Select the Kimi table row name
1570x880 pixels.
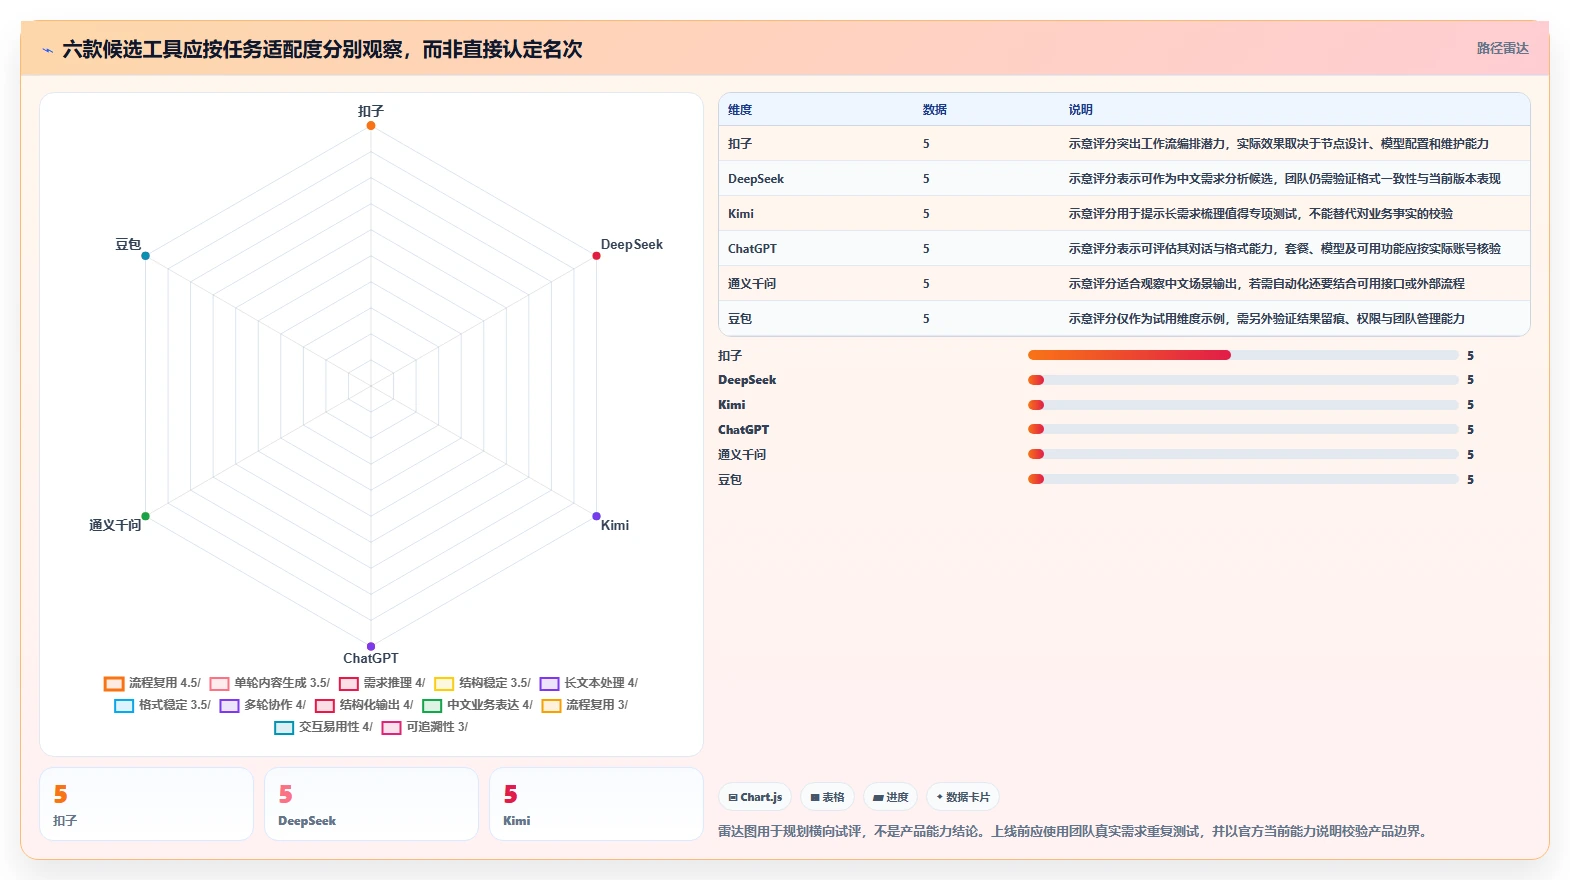(x=741, y=214)
